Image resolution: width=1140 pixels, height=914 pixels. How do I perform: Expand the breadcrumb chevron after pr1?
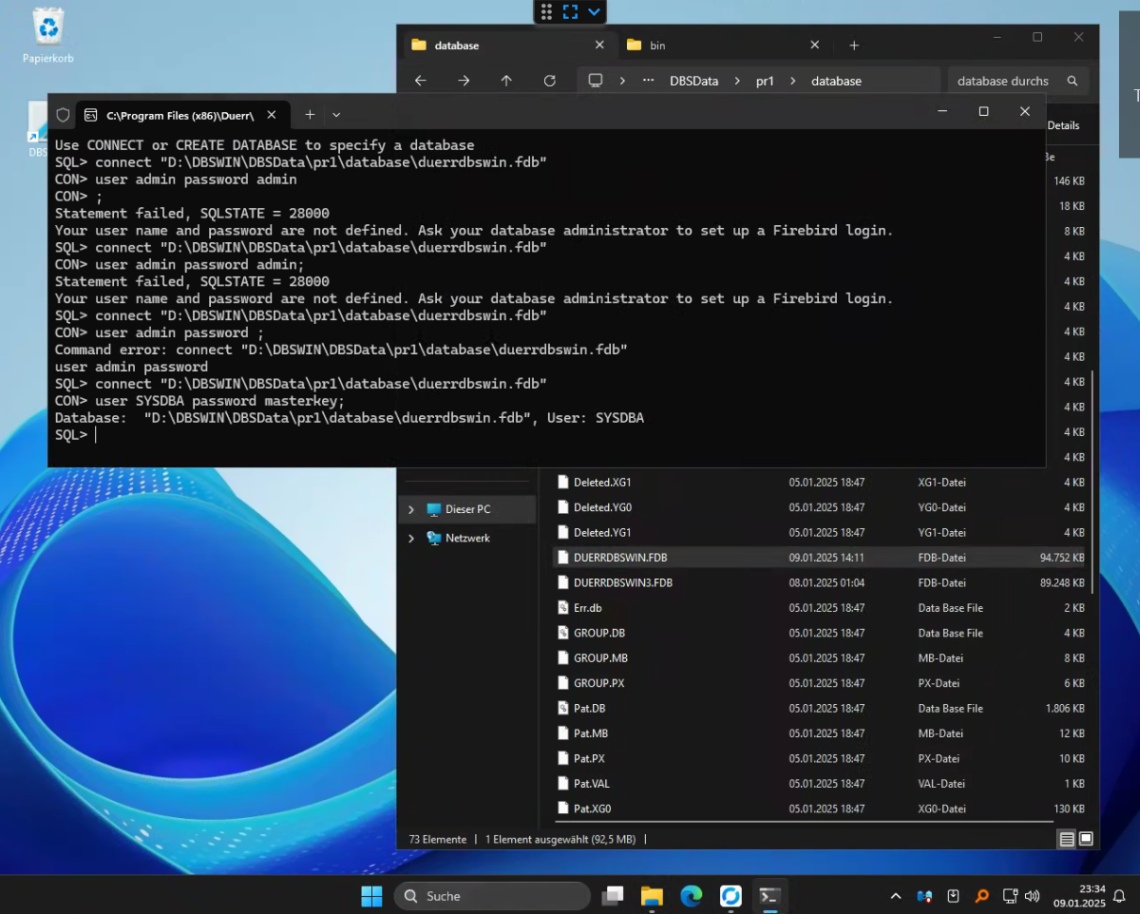(x=792, y=80)
